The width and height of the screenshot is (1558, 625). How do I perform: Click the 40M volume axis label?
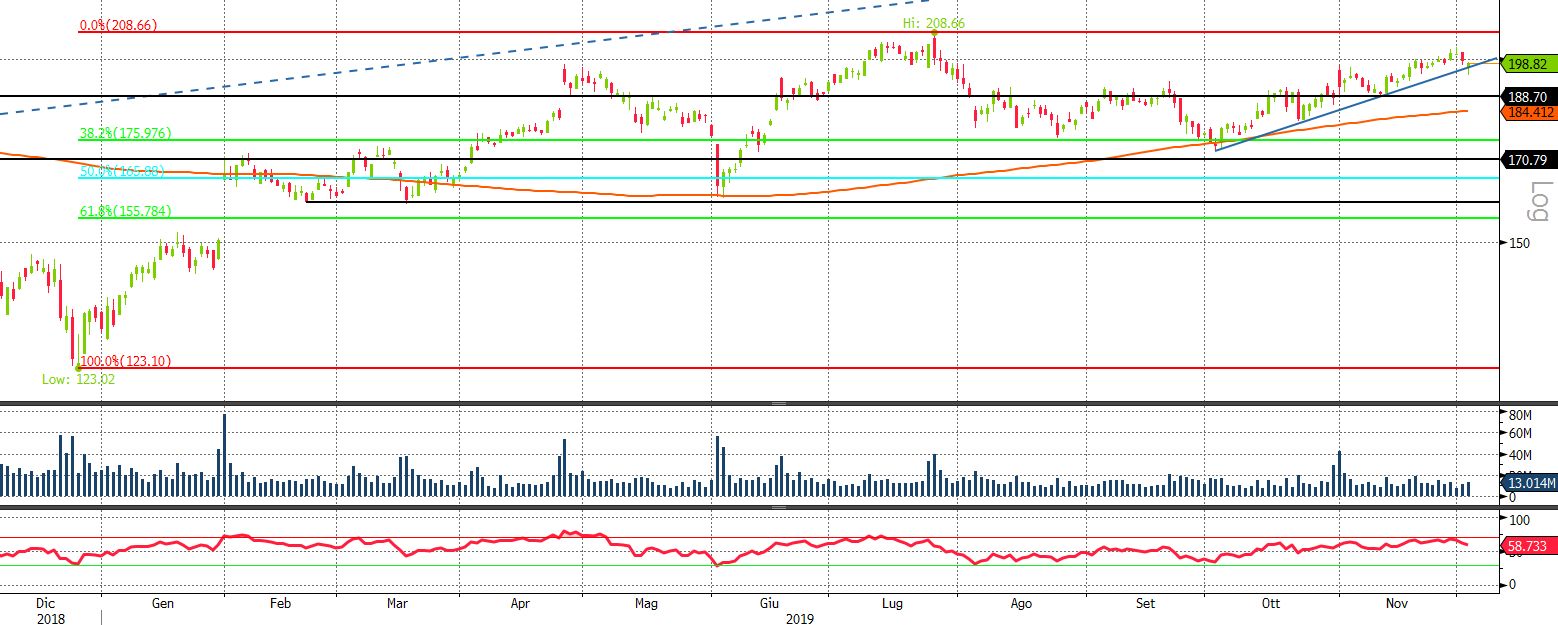click(1520, 455)
